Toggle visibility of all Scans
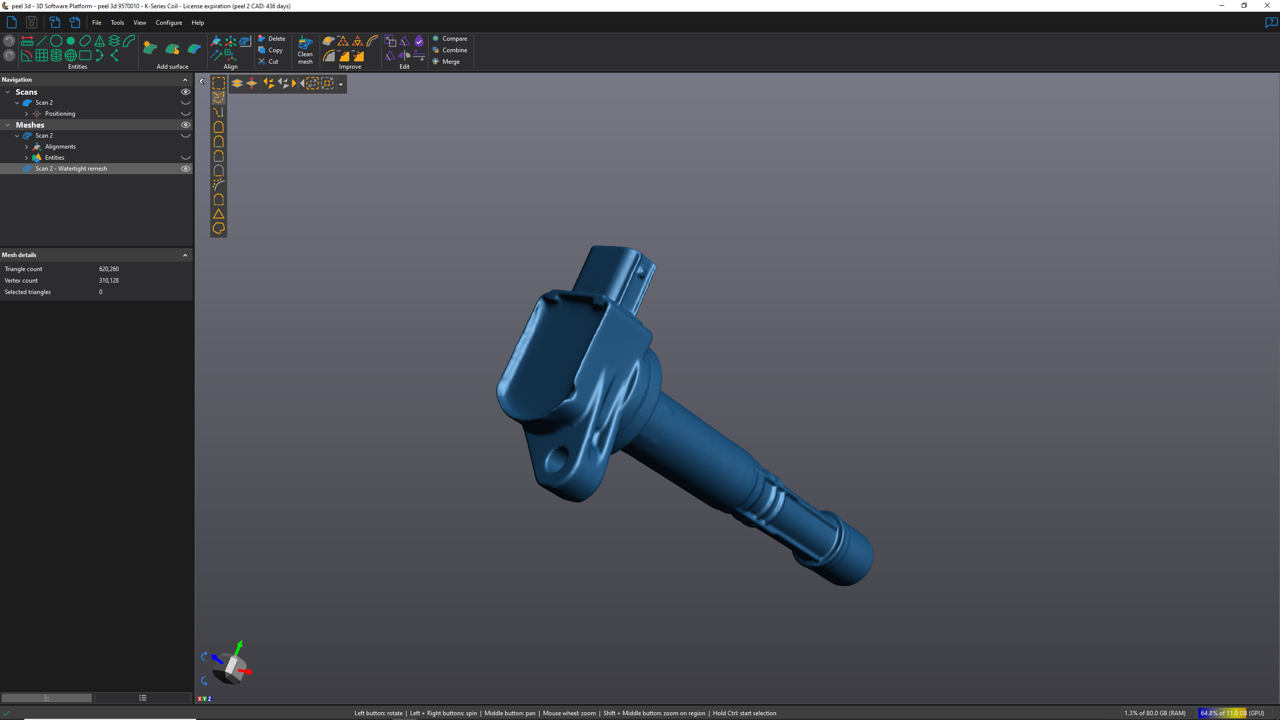 (x=185, y=92)
